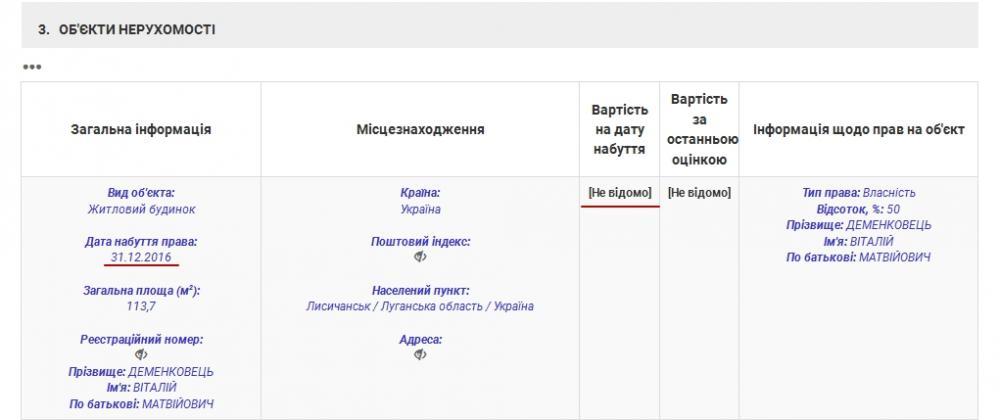Click the total area value 113,7
Image resolution: width=1000 pixels, height=420 pixels.
pyautogui.click(x=141, y=306)
